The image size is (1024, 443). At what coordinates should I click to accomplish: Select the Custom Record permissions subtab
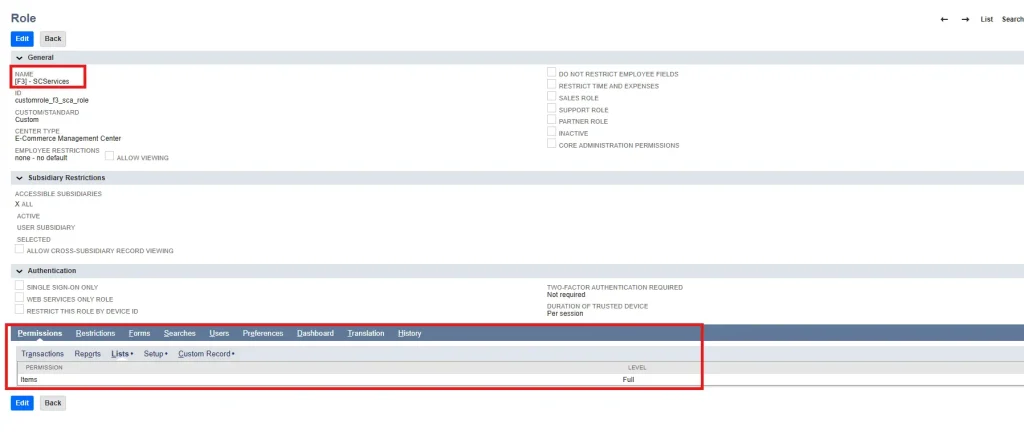point(206,353)
